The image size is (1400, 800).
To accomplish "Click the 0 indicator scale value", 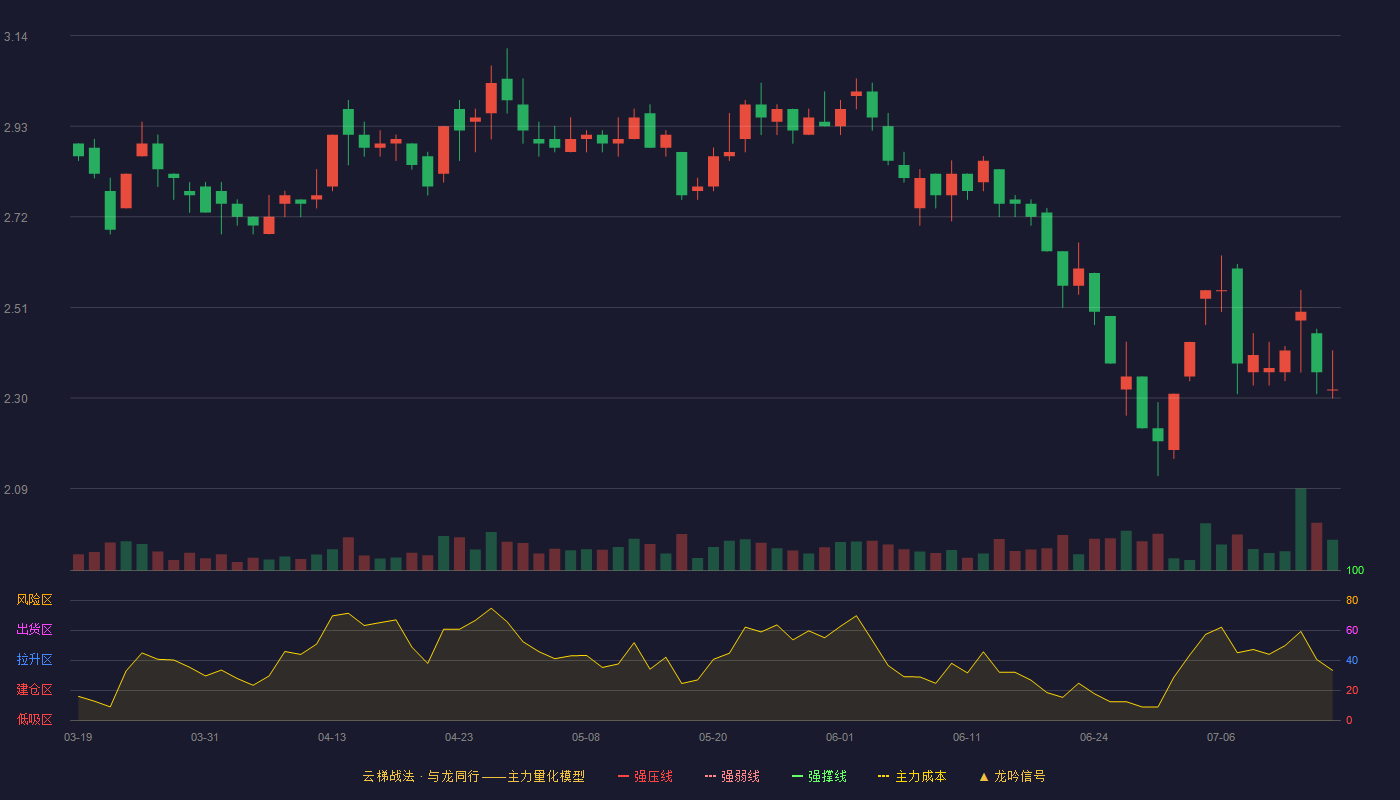I will click(1349, 720).
